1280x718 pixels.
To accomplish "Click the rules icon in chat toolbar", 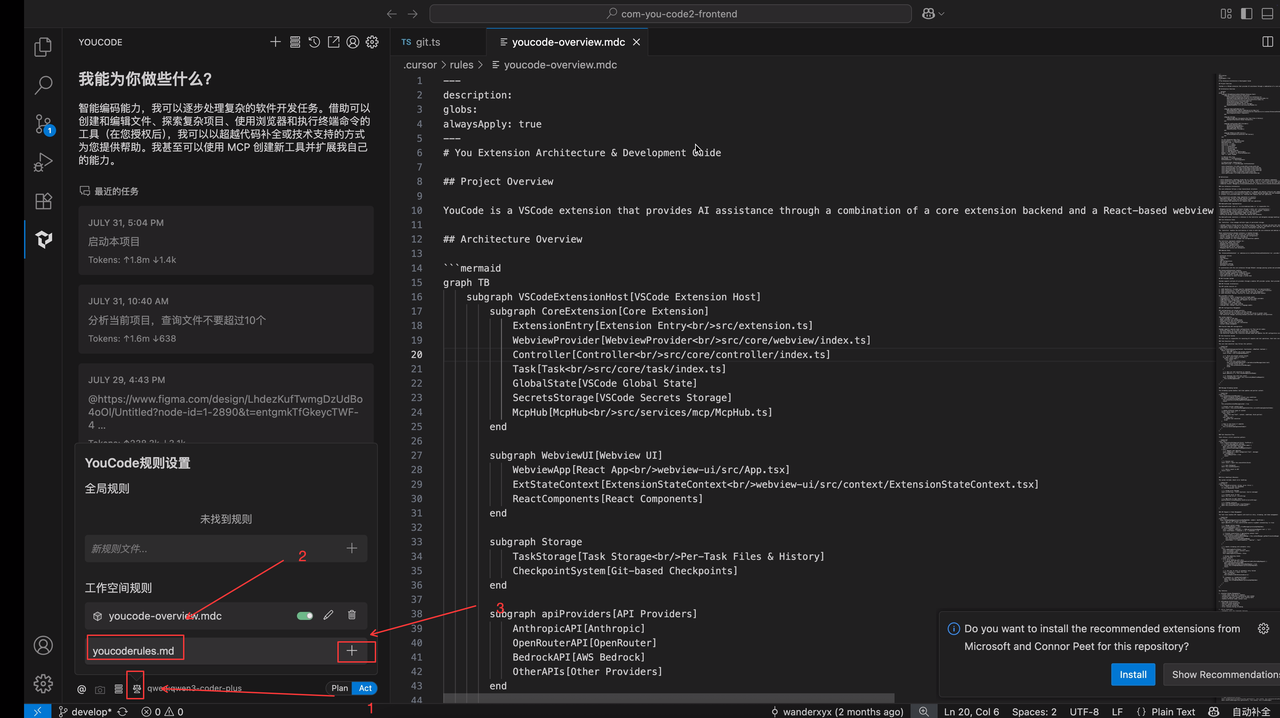I will (x=136, y=688).
